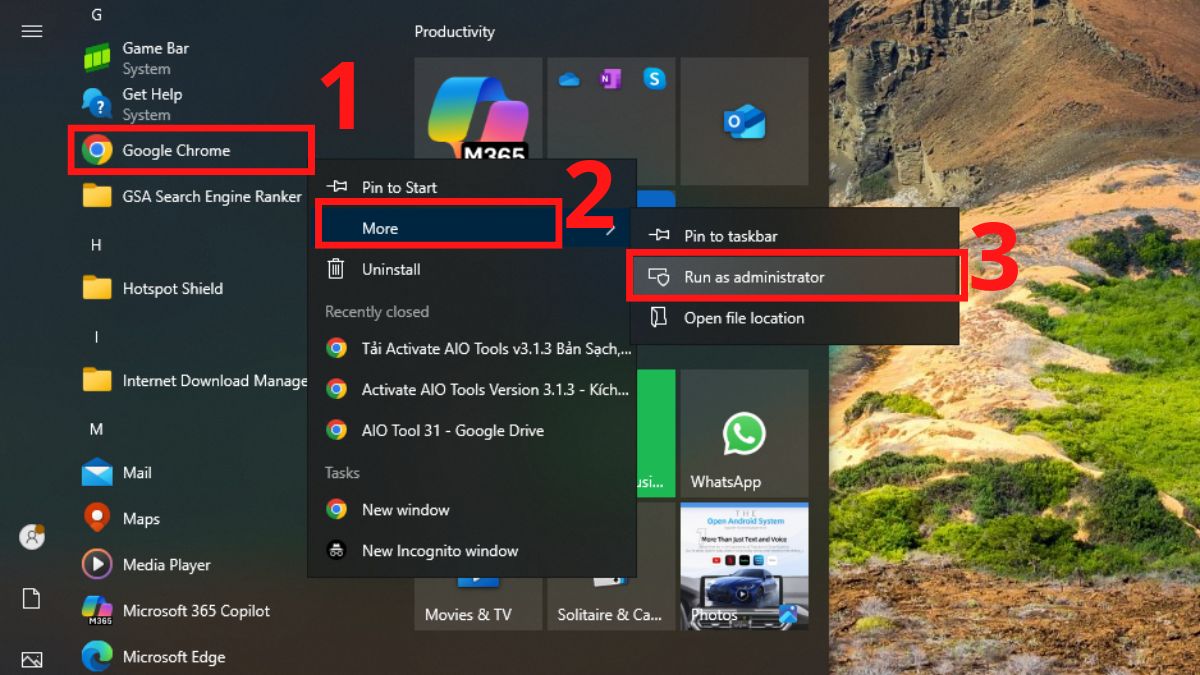Click the incognito icon beside New Incognito window
Image resolution: width=1200 pixels, height=675 pixels.
pos(337,550)
